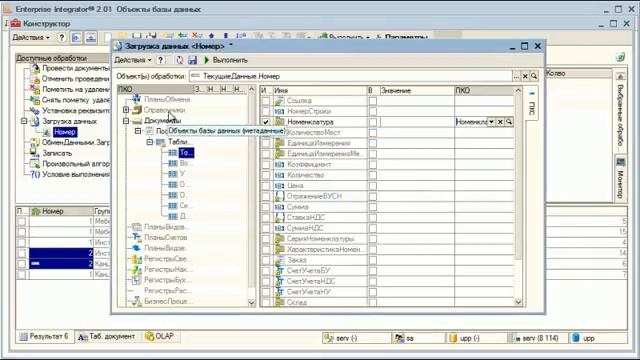Toggle the И checkbox for Ссылка
This screenshot has width=640, height=360.
point(266,101)
